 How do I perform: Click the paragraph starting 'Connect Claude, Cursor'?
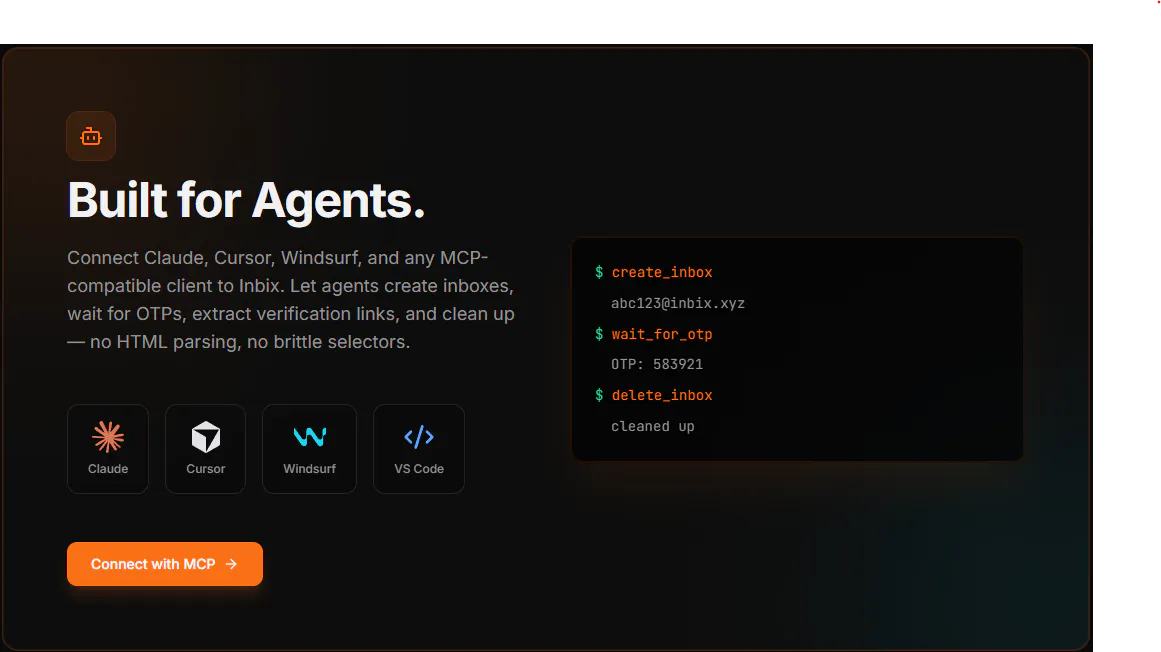coord(291,300)
